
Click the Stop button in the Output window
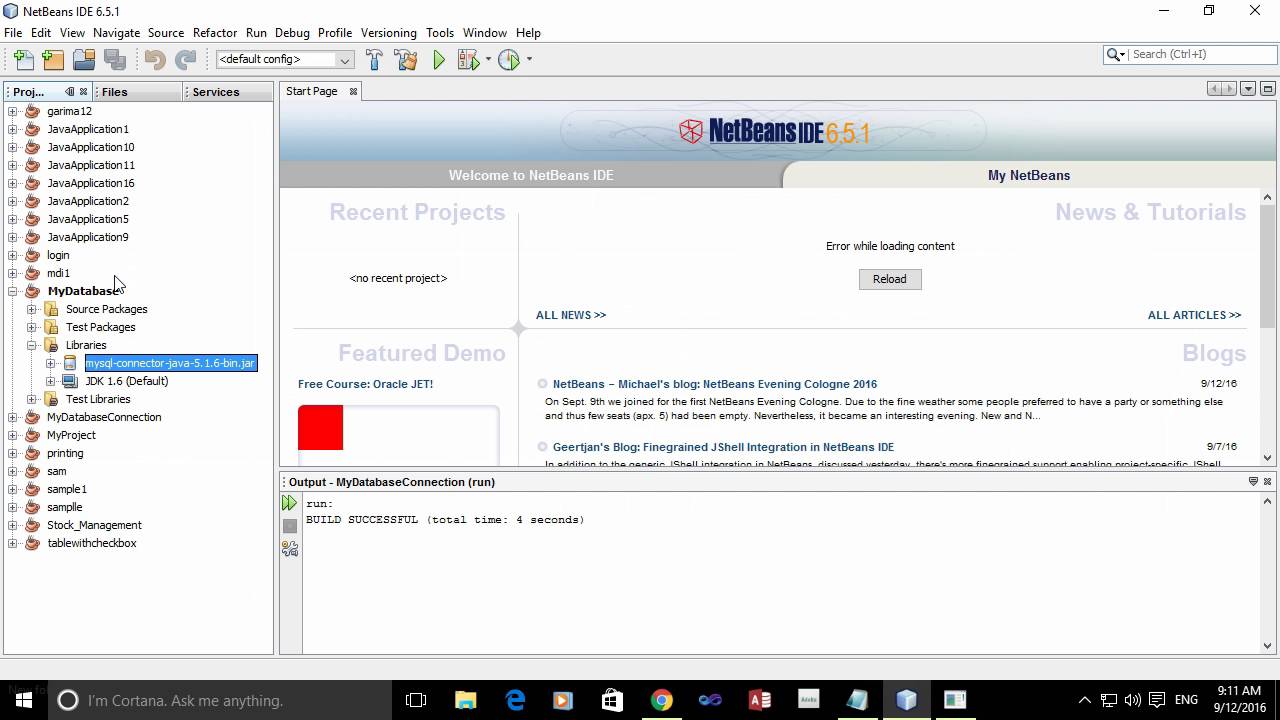click(x=290, y=526)
